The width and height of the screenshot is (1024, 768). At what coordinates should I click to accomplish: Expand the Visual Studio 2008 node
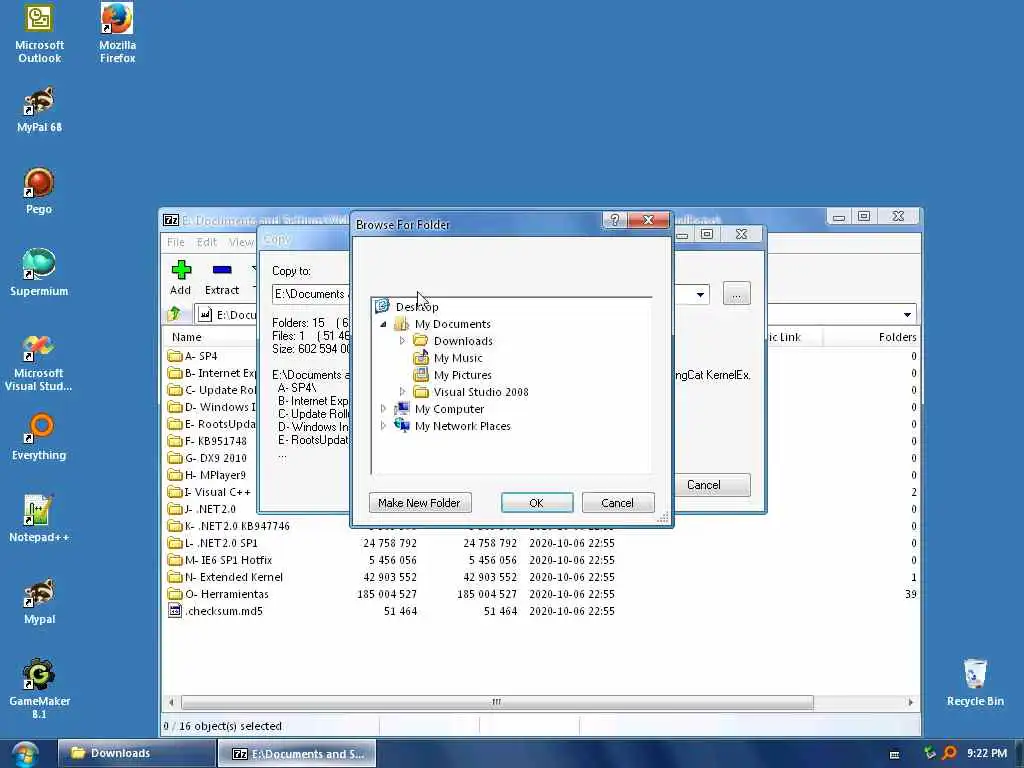coord(402,392)
